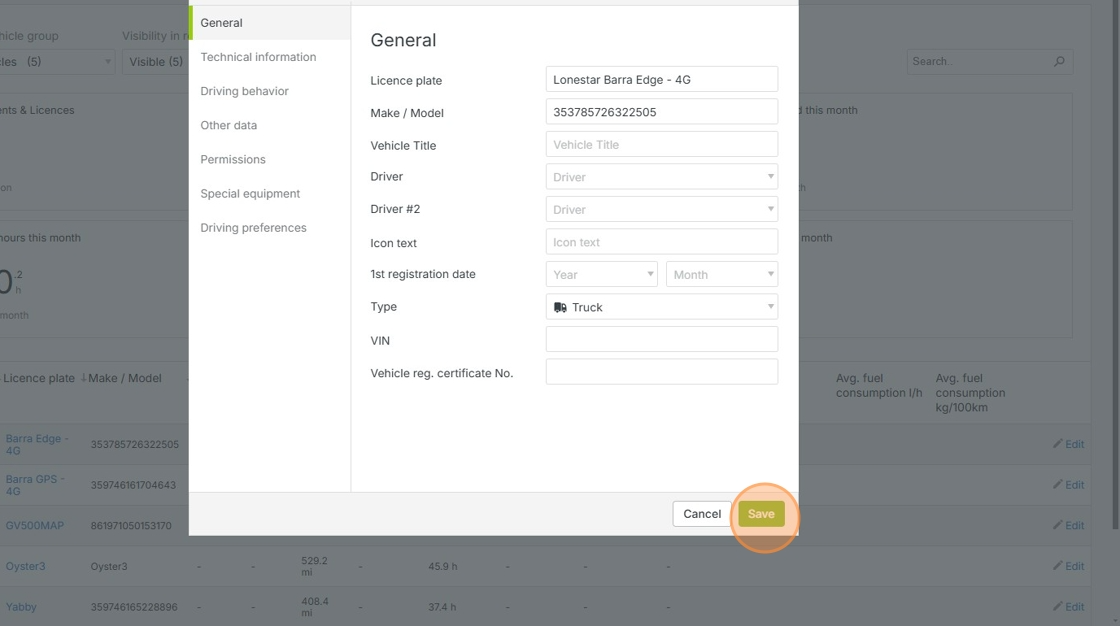This screenshot has height=626, width=1120.
Task: Open the Driver dropdown
Action: [x=661, y=177]
